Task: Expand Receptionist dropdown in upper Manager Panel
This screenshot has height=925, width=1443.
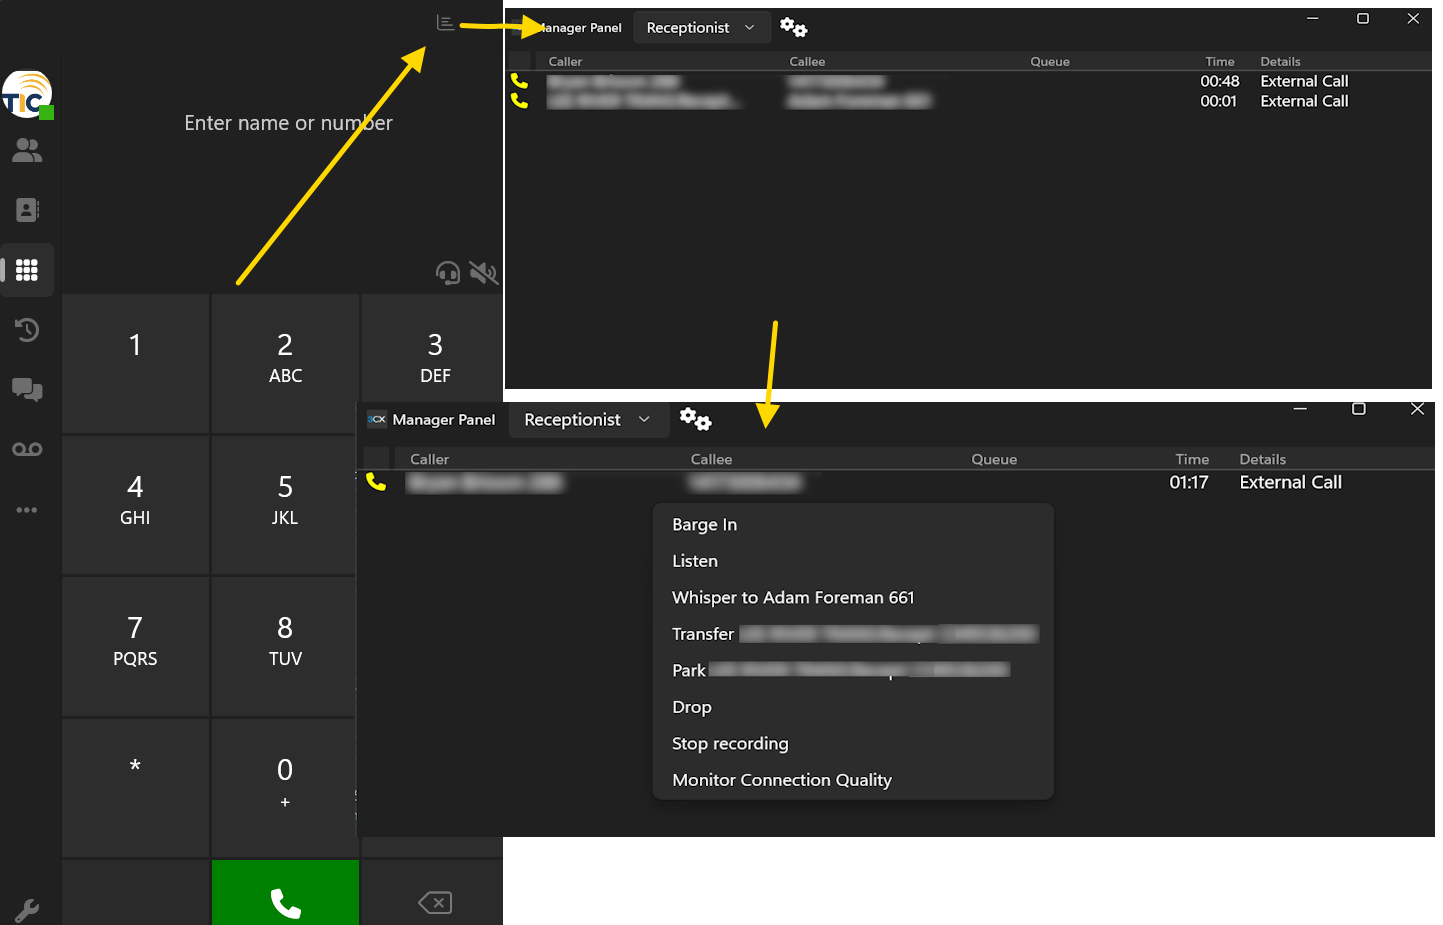Action: [x=702, y=28]
